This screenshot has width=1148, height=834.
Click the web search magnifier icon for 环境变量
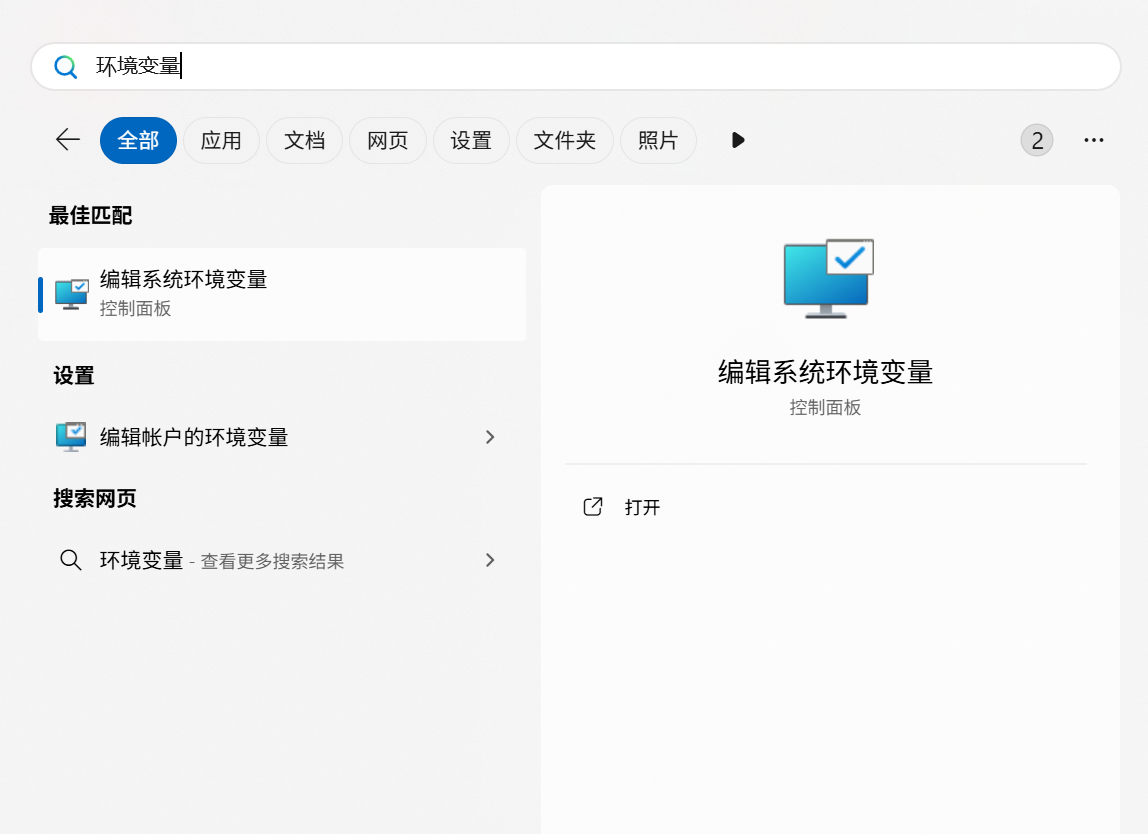[x=70, y=560]
